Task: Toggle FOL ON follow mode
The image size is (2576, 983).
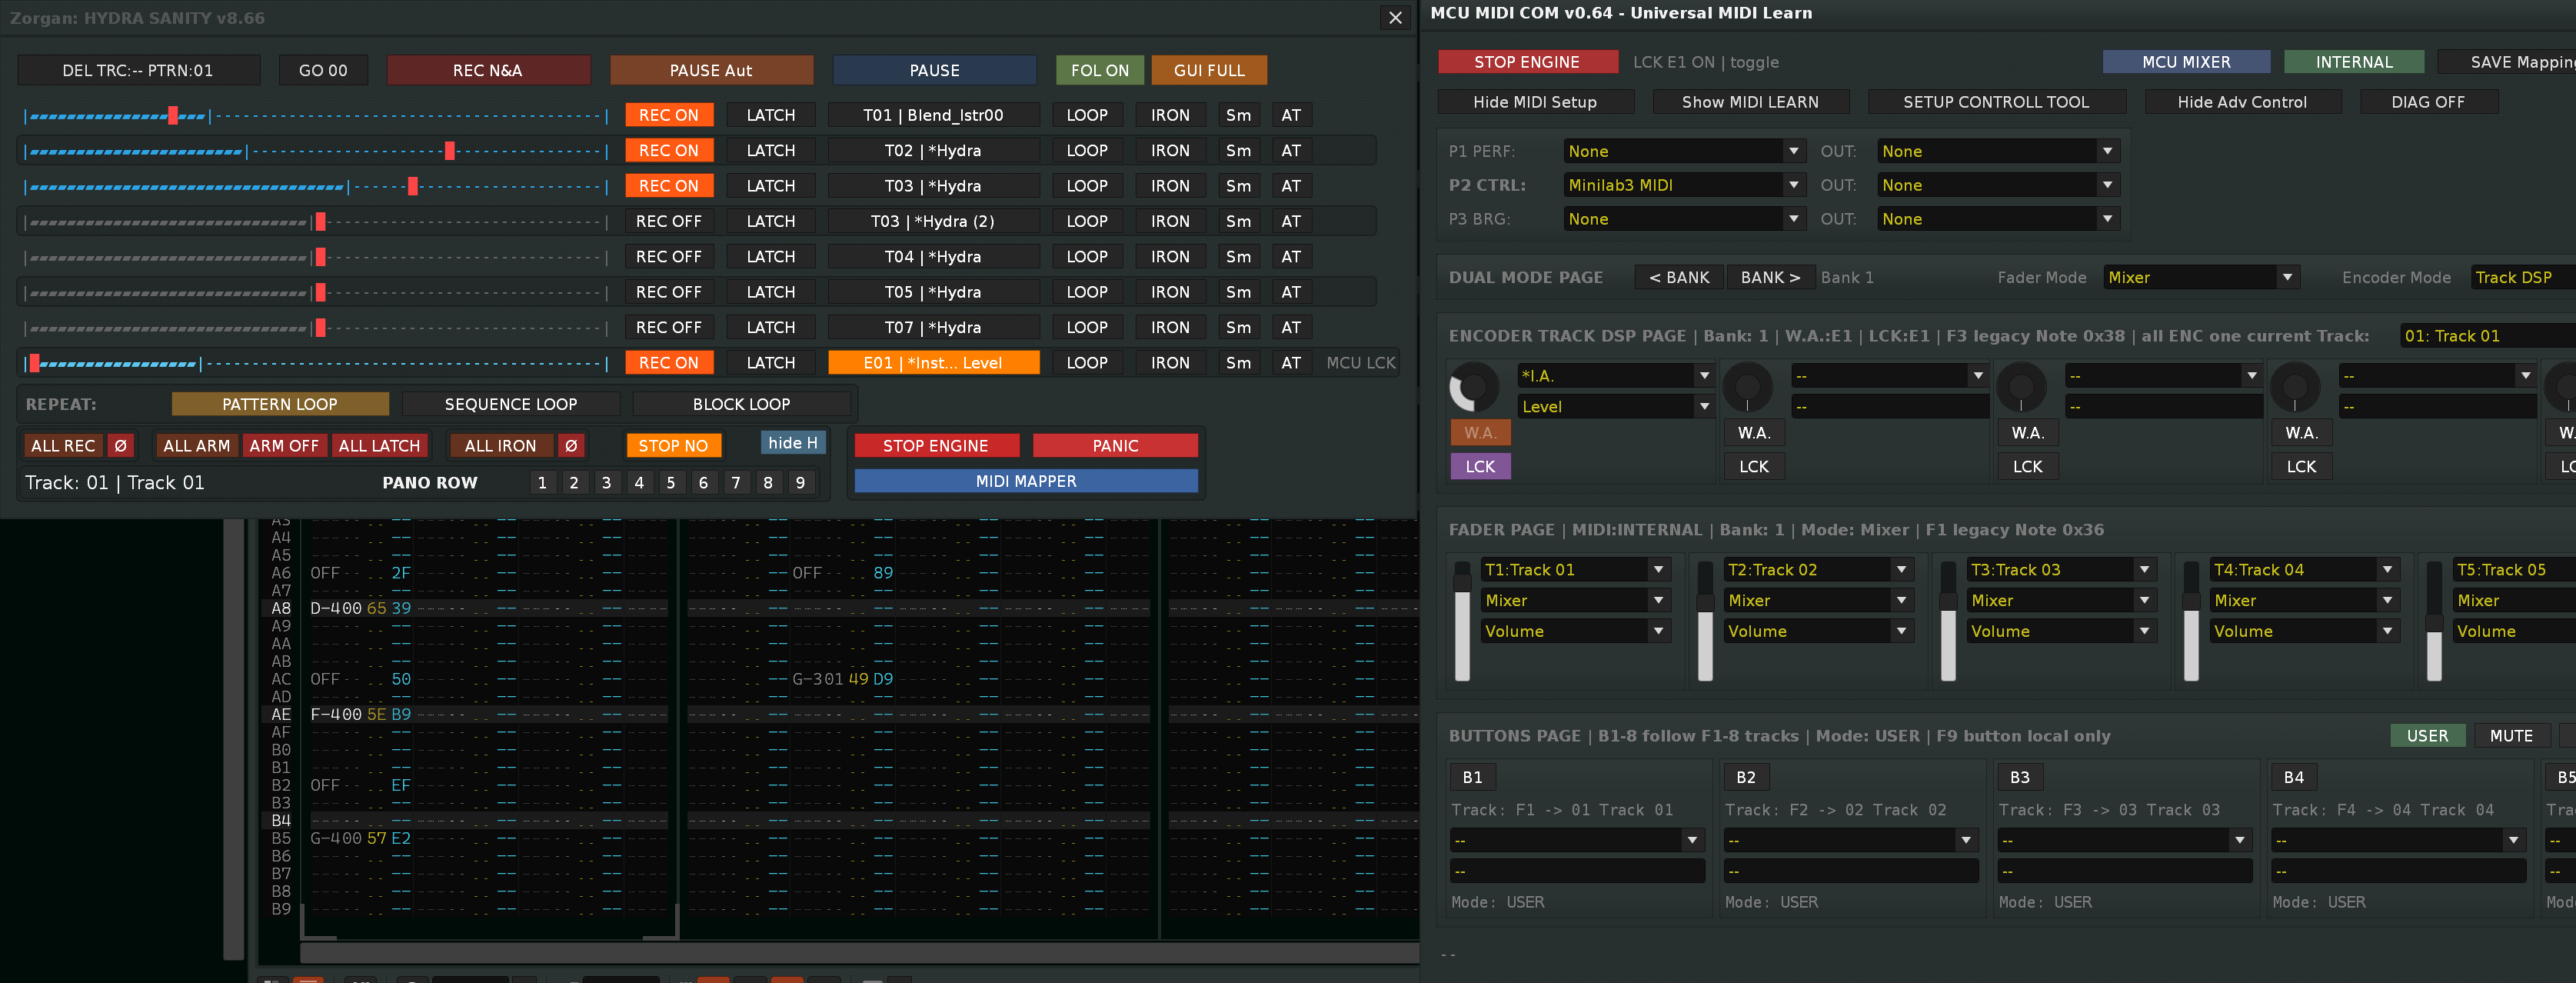Action: click(1099, 71)
